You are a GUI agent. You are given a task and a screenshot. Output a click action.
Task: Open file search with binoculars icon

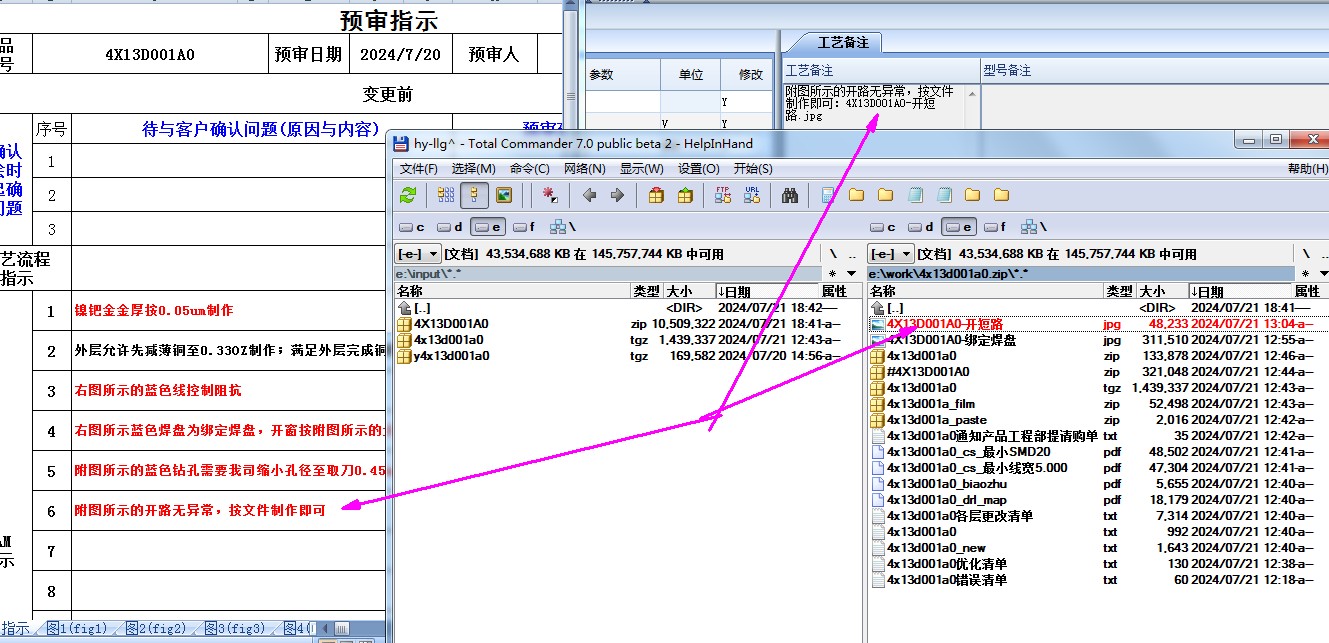790,195
